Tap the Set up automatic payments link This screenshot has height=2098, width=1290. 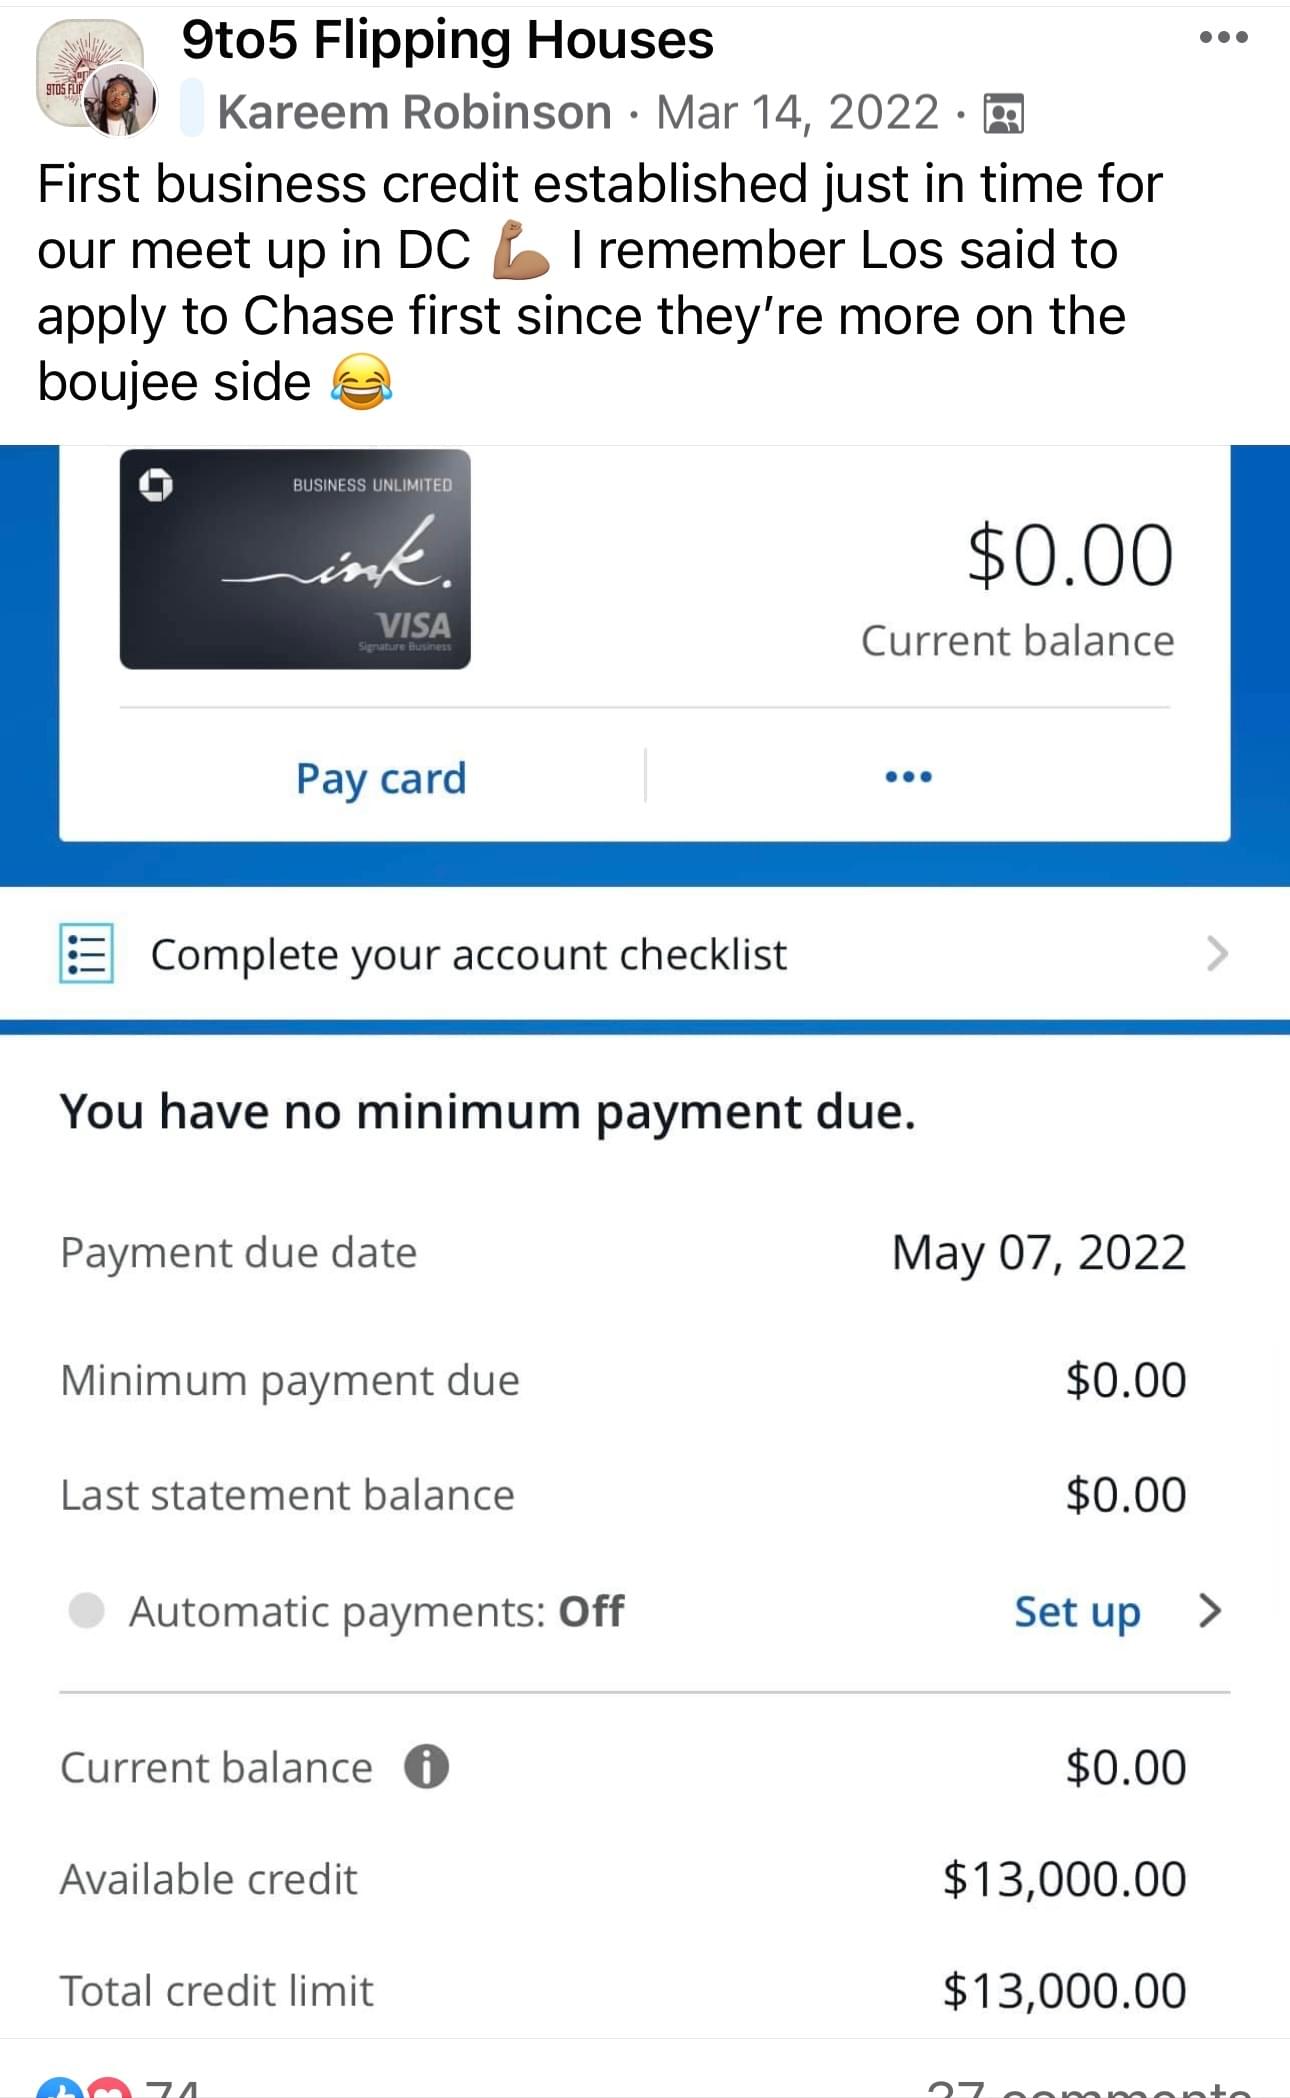[1077, 1612]
